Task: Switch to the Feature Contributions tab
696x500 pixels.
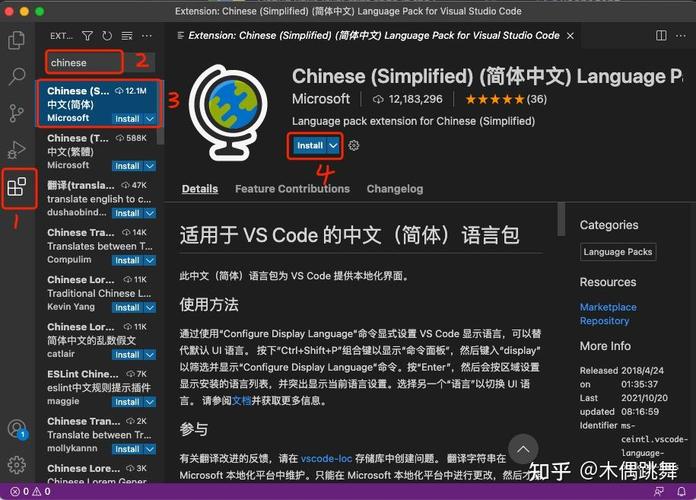Action: click(x=293, y=189)
